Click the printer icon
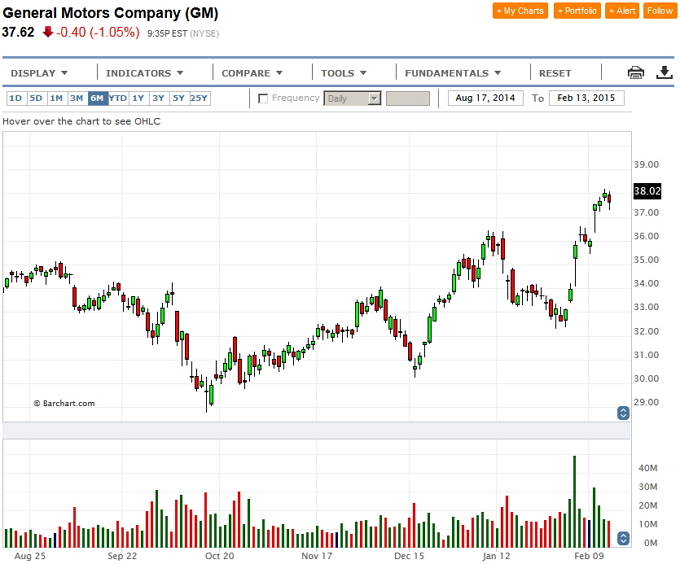The image size is (680, 564). coord(636,72)
